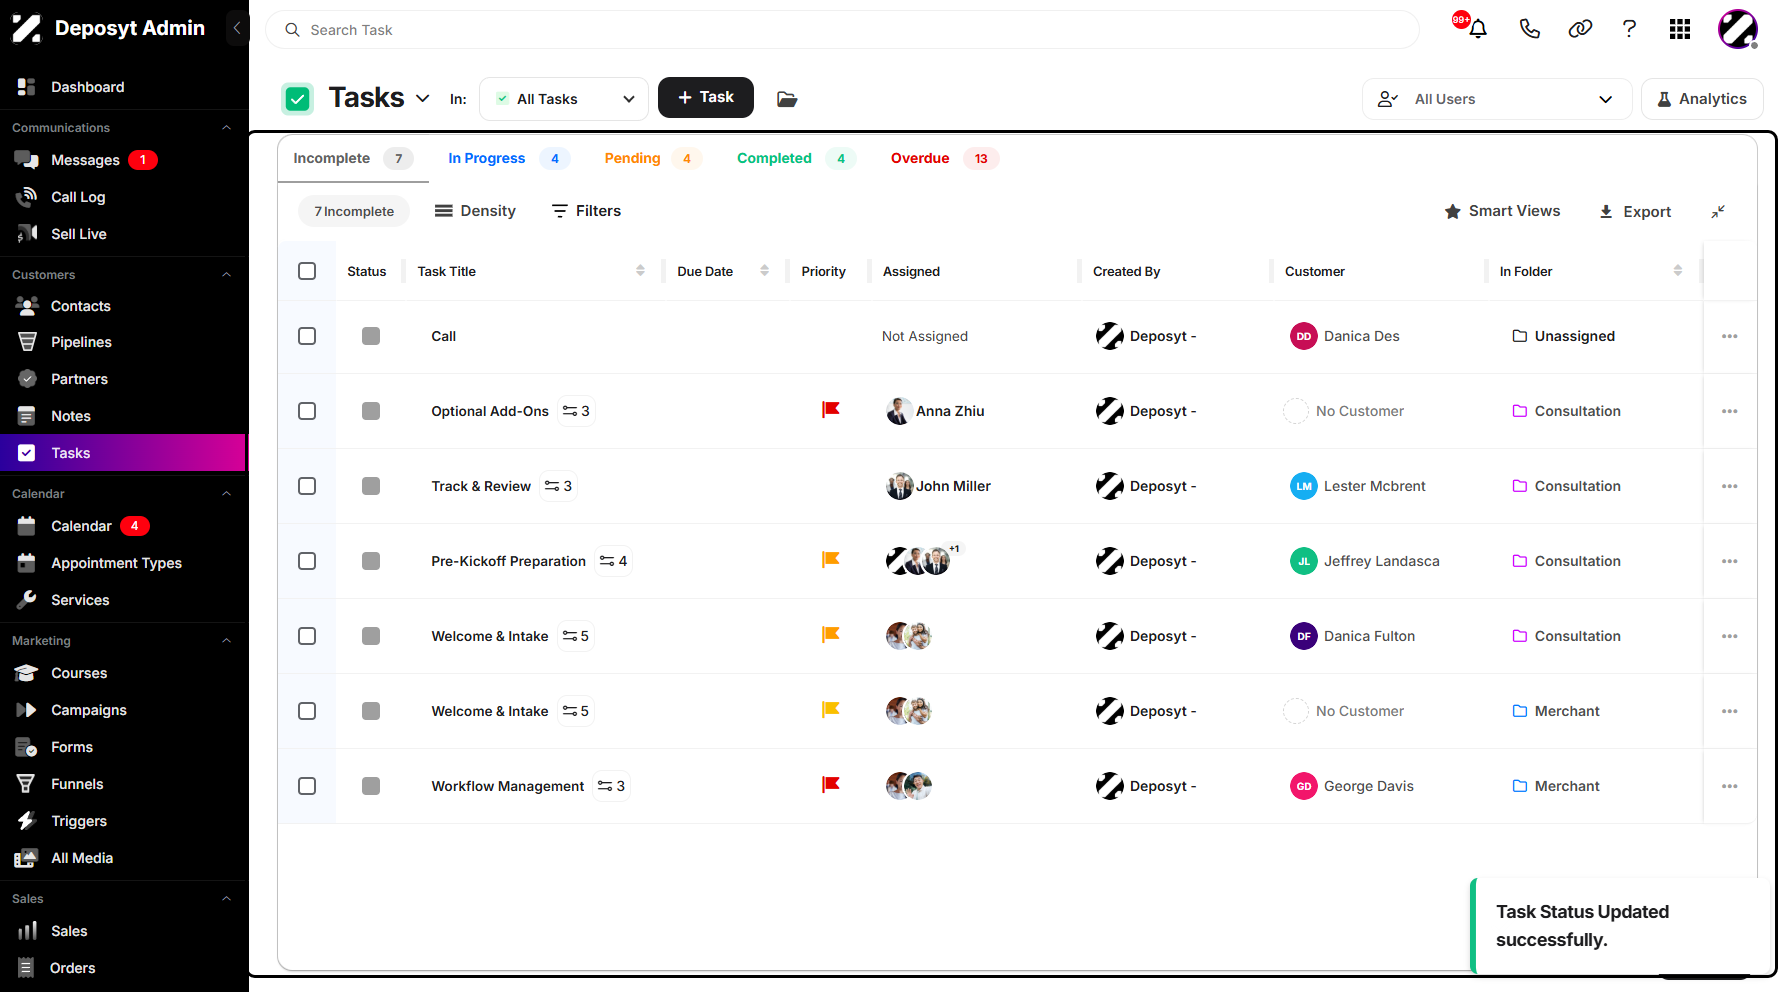1782x992 pixels.
Task: Change the status square for the Call task
Action: click(371, 336)
